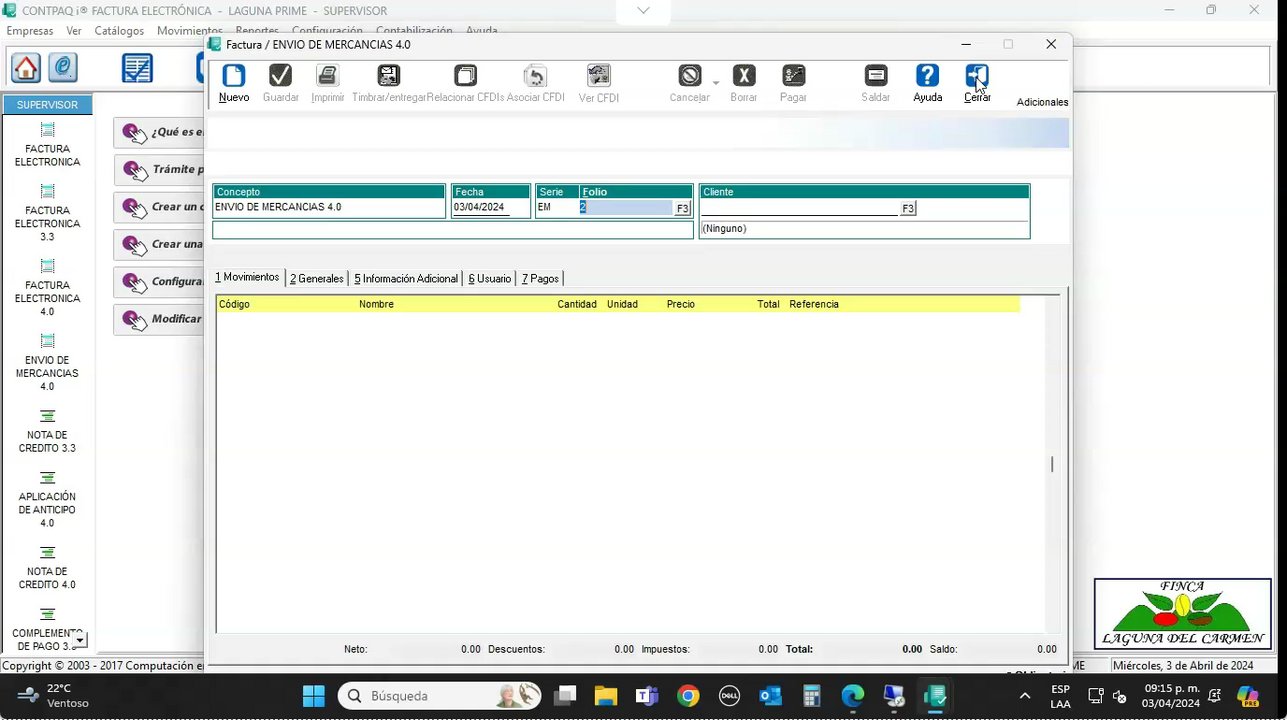Click the Timbrar/entregar icon

(x=388, y=76)
